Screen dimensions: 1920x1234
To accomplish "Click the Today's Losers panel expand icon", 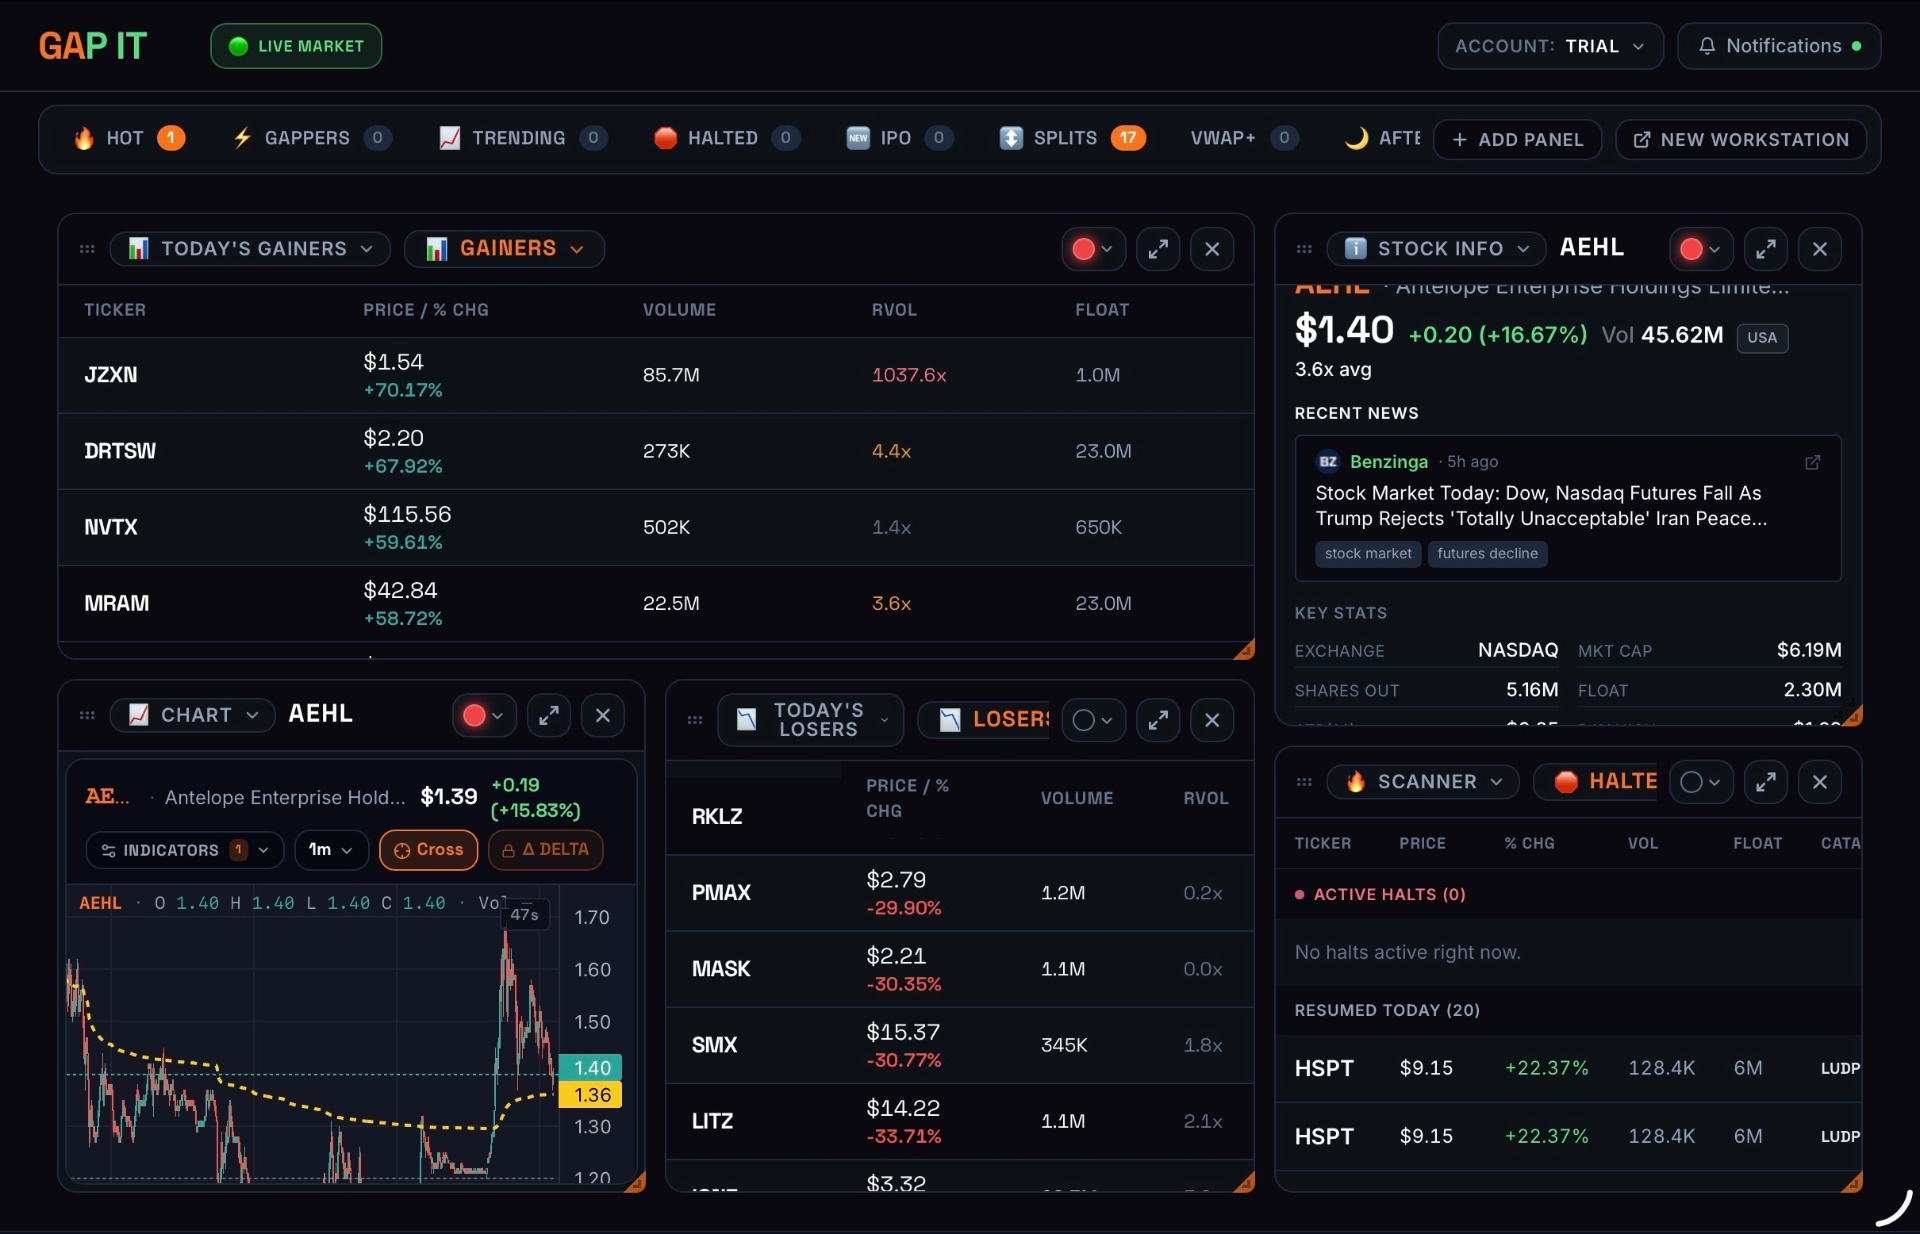I will (1158, 720).
